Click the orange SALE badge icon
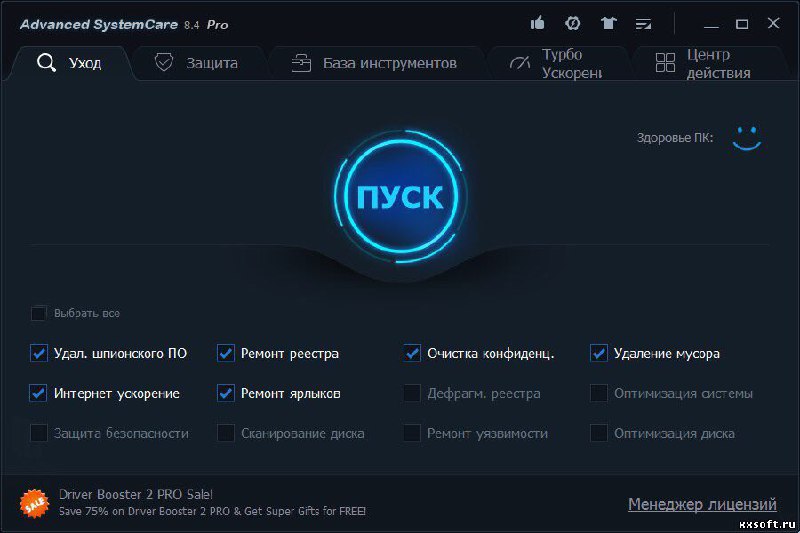Screen dimensions: 800x533 click(34, 503)
